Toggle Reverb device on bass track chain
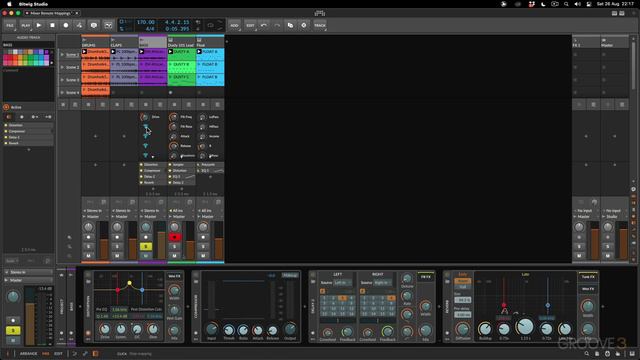Image resolution: width=640 pixels, height=360 pixels. coord(141,182)
